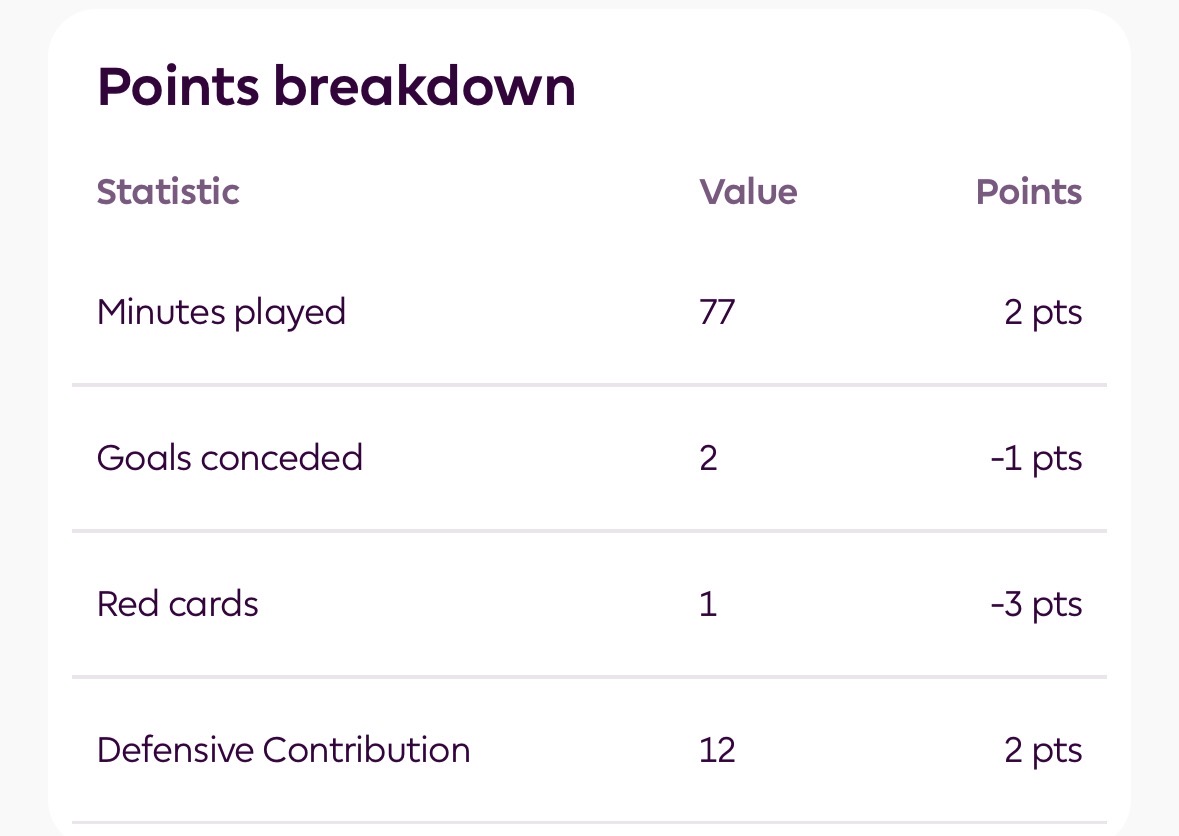Click the divider line under Goals conceded row

589,531
